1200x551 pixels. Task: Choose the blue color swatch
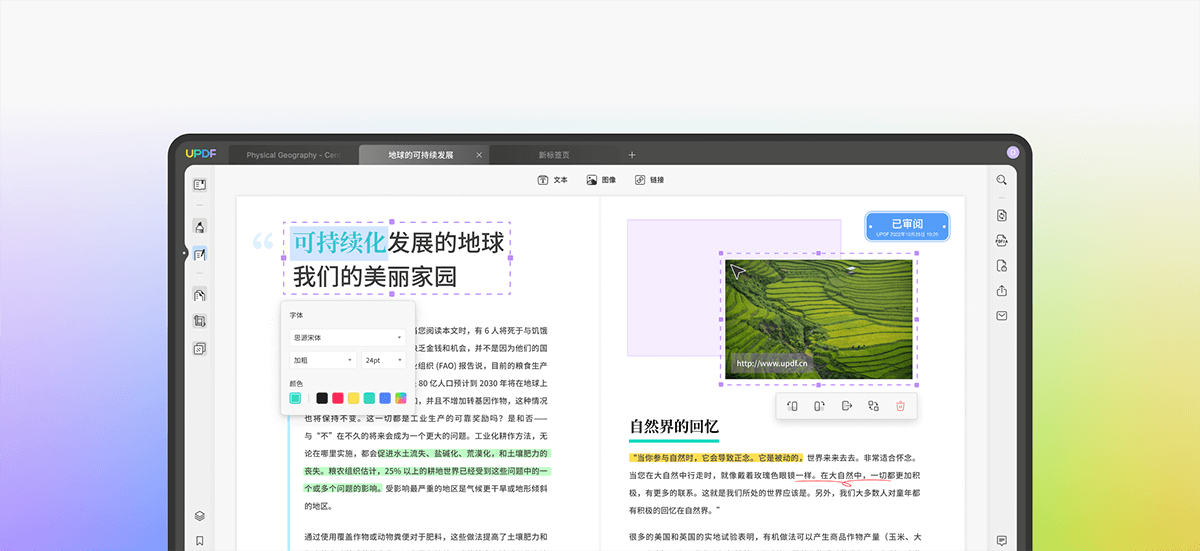(x=385, y=398)
